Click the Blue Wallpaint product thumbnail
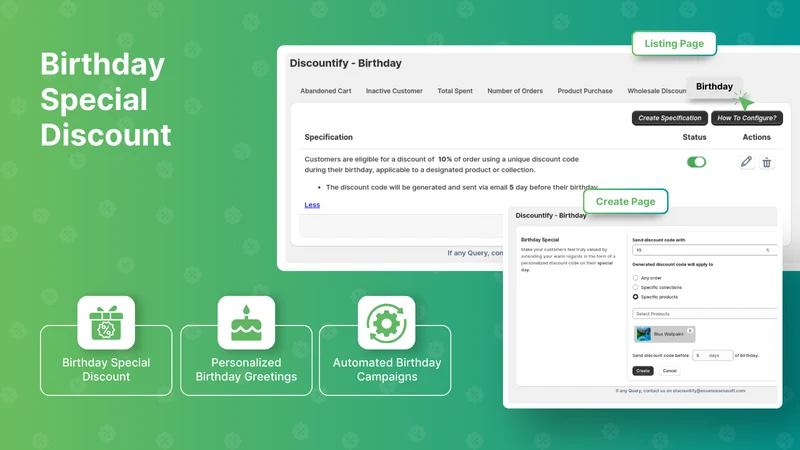The height and width of the screenshot is (450, 800). coord(644,334)
